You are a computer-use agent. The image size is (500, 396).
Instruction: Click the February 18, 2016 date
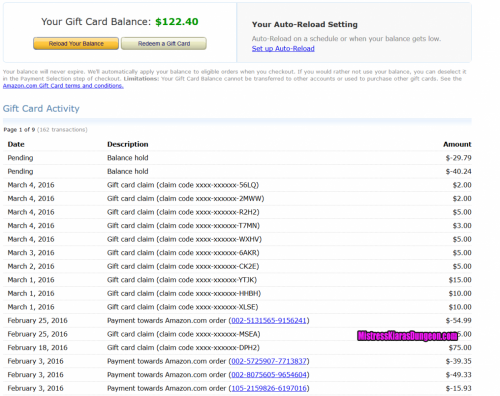click(37, 348)
